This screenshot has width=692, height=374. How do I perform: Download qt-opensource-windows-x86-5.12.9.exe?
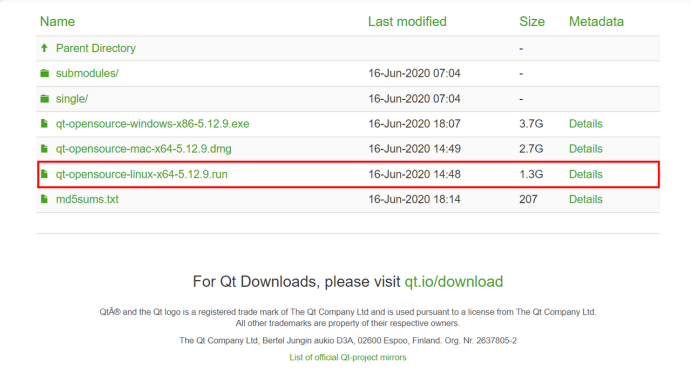pos(152,124)
